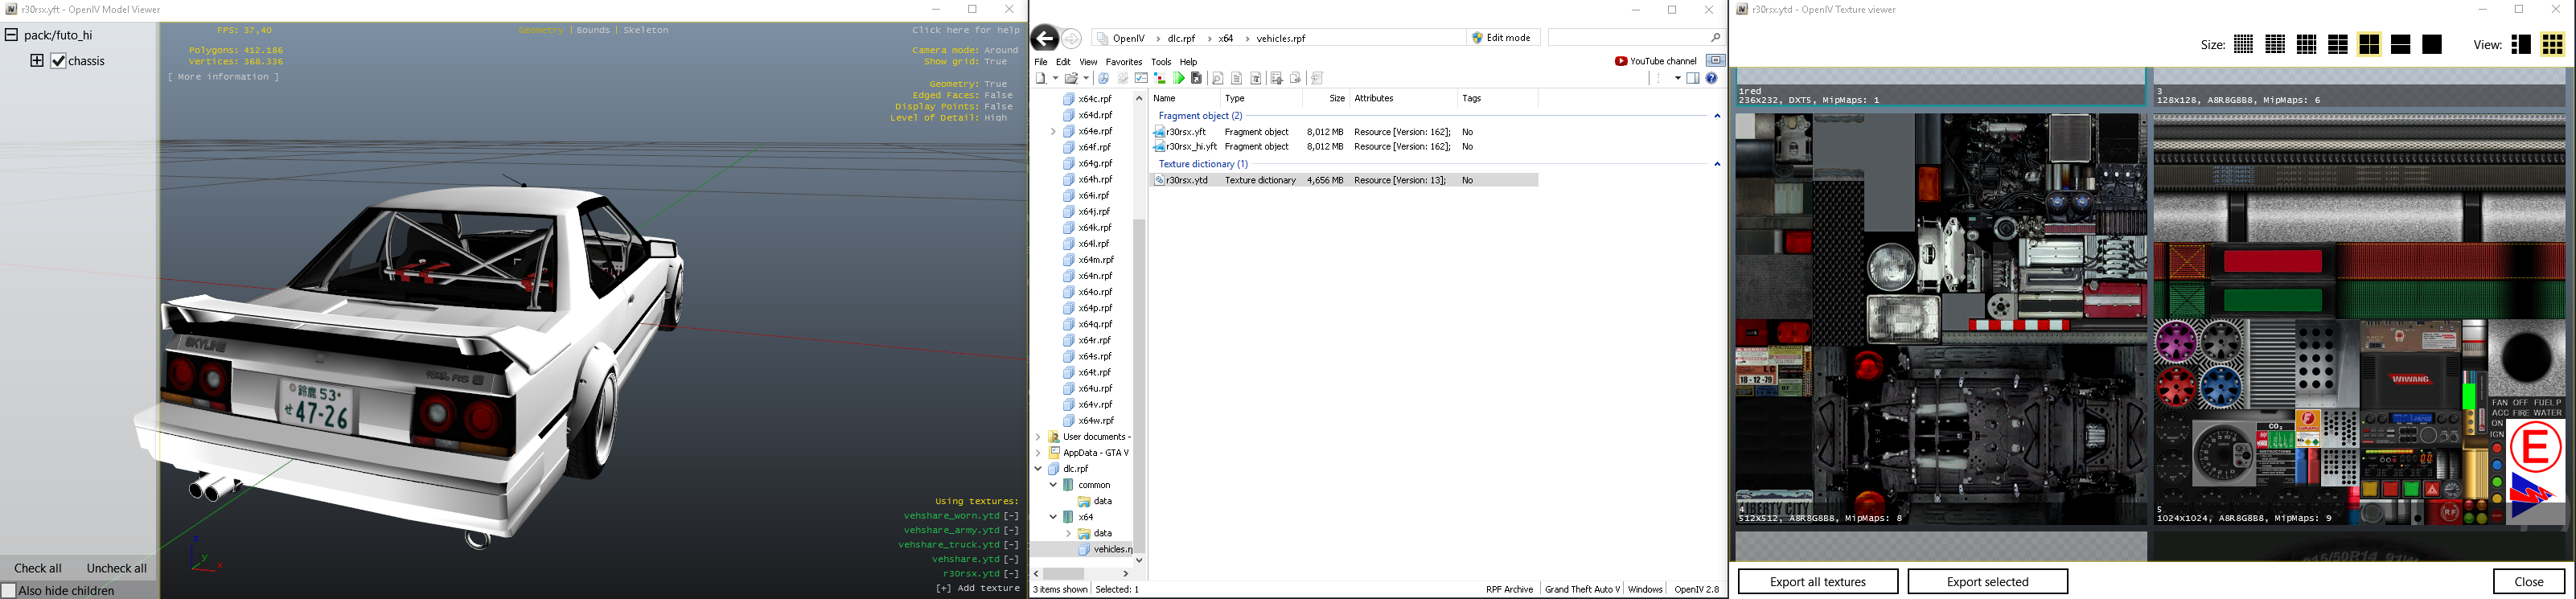
Task: Click the Edit mode button
Action: 1503,38
